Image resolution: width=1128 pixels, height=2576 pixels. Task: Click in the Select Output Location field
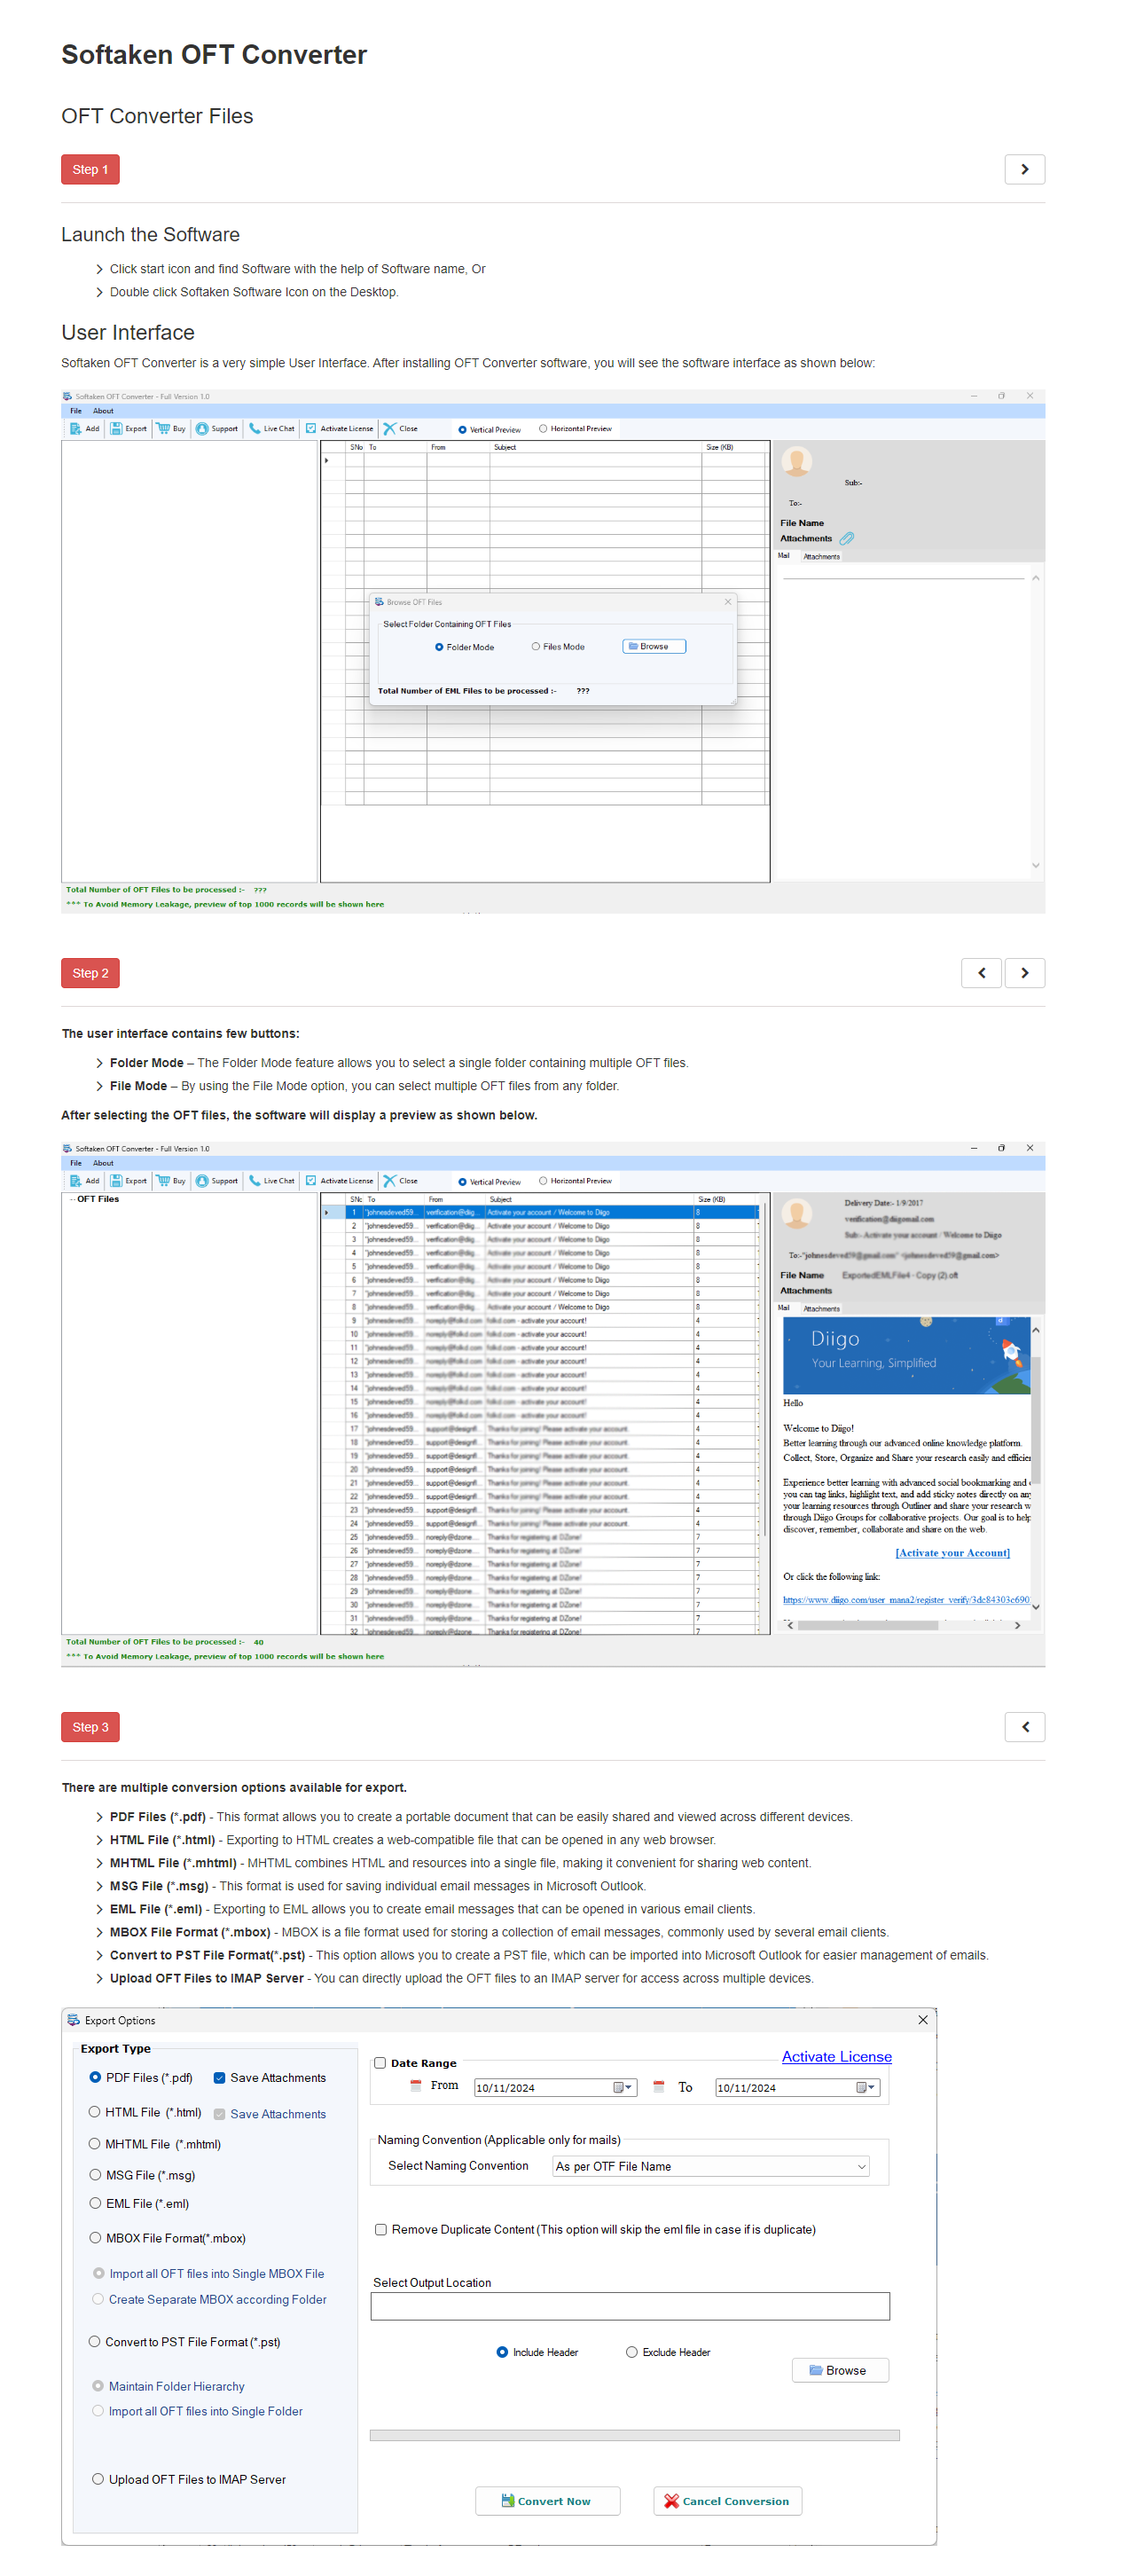click(629, 2306)
